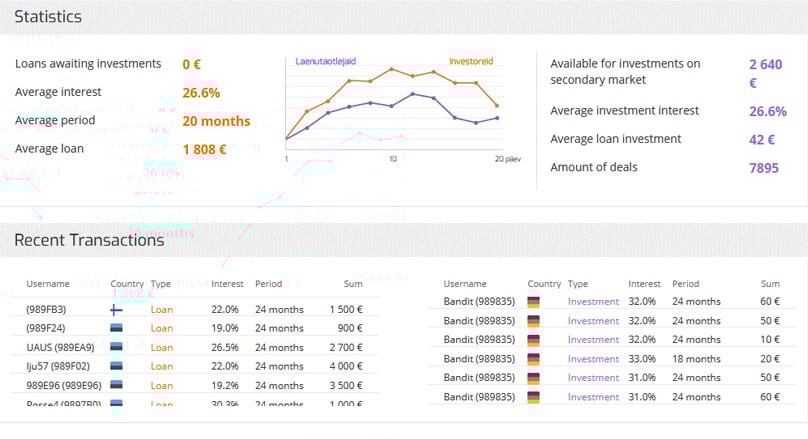
Task: Click the gold 26.6% average interest value
Action: pos(201,93)
